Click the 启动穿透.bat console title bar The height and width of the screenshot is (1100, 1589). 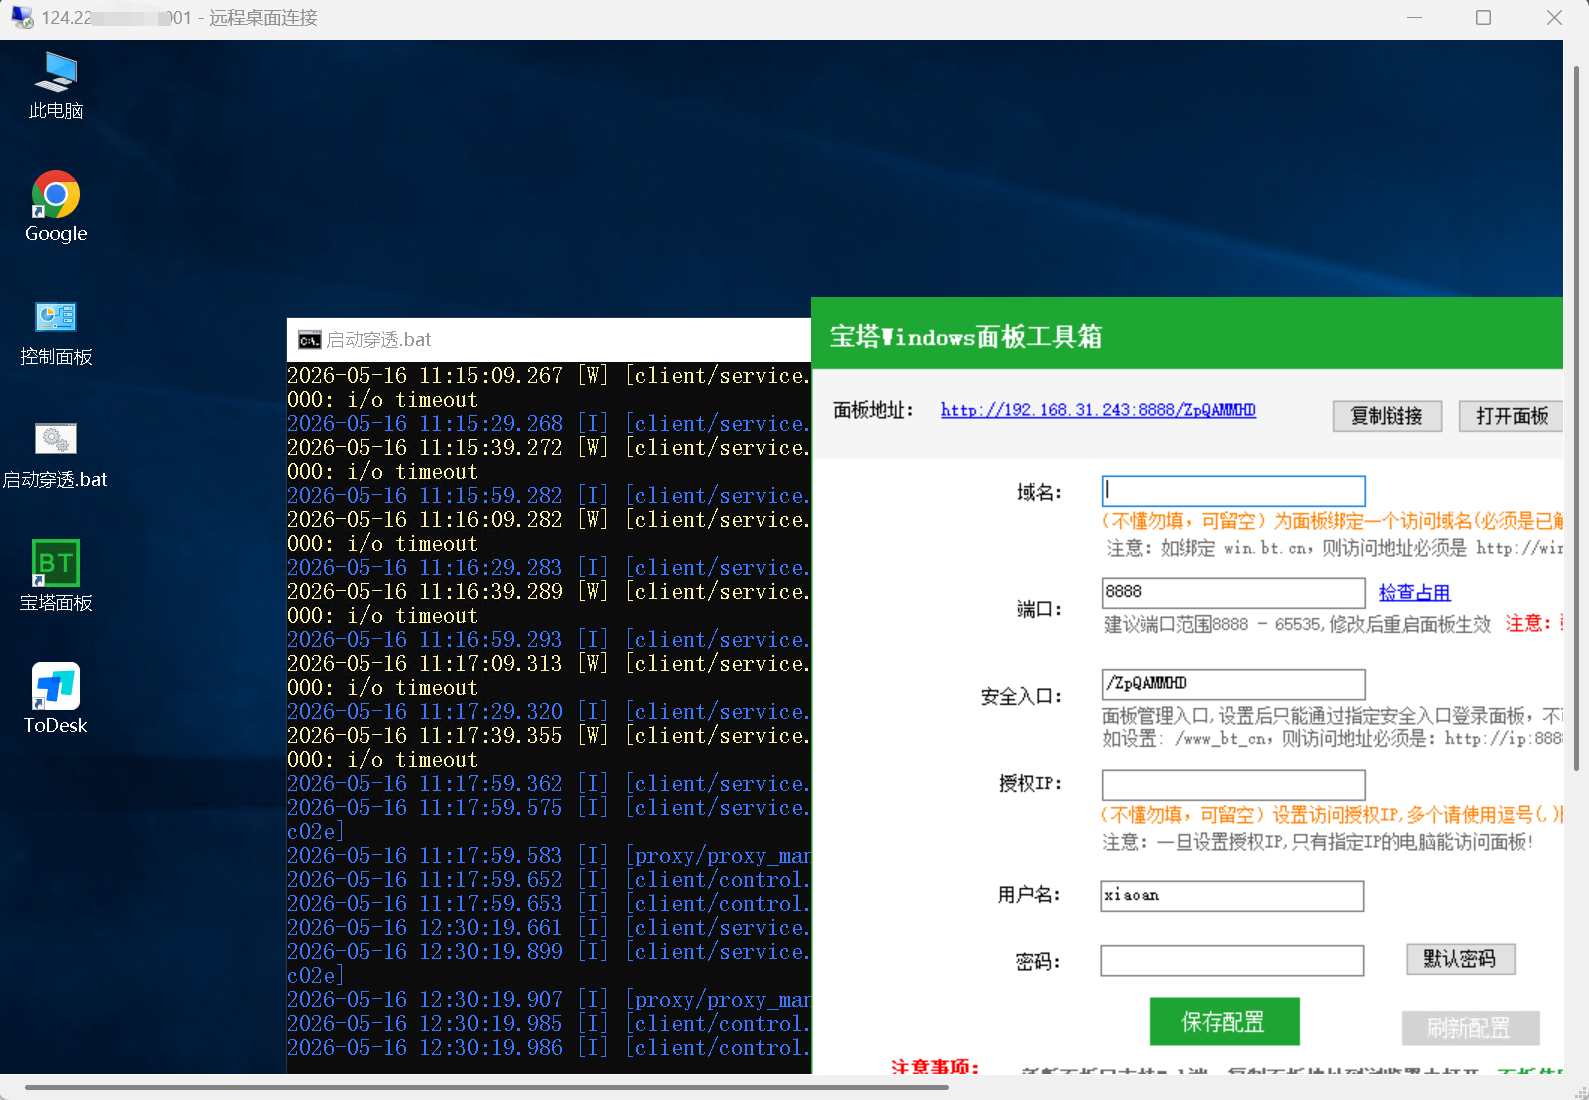(x=548, y=340)
